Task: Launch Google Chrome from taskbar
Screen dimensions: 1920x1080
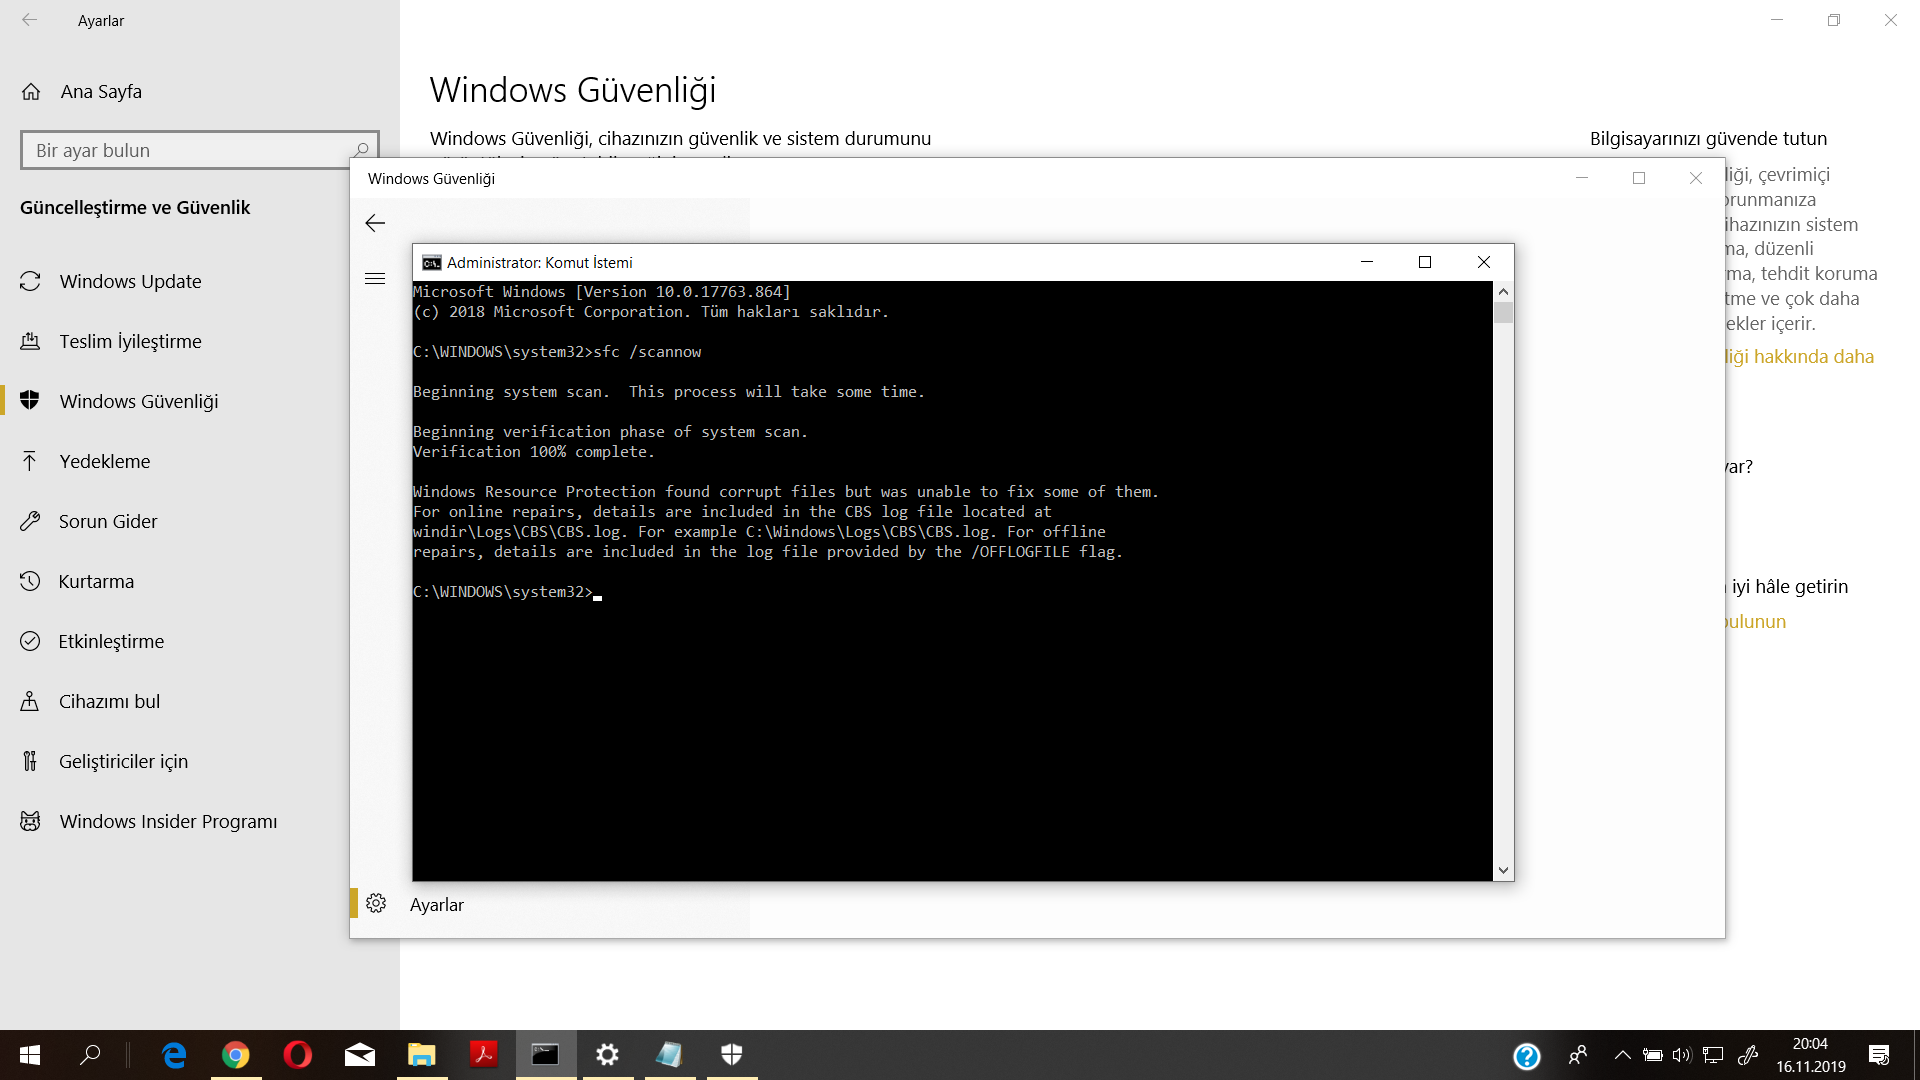Action: pos(236,1055)
